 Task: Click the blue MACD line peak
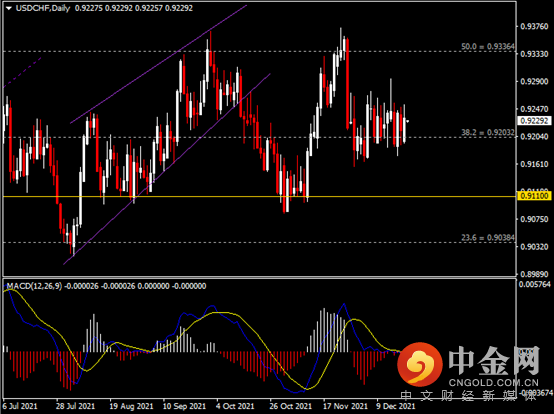click(x=343, y=304)
